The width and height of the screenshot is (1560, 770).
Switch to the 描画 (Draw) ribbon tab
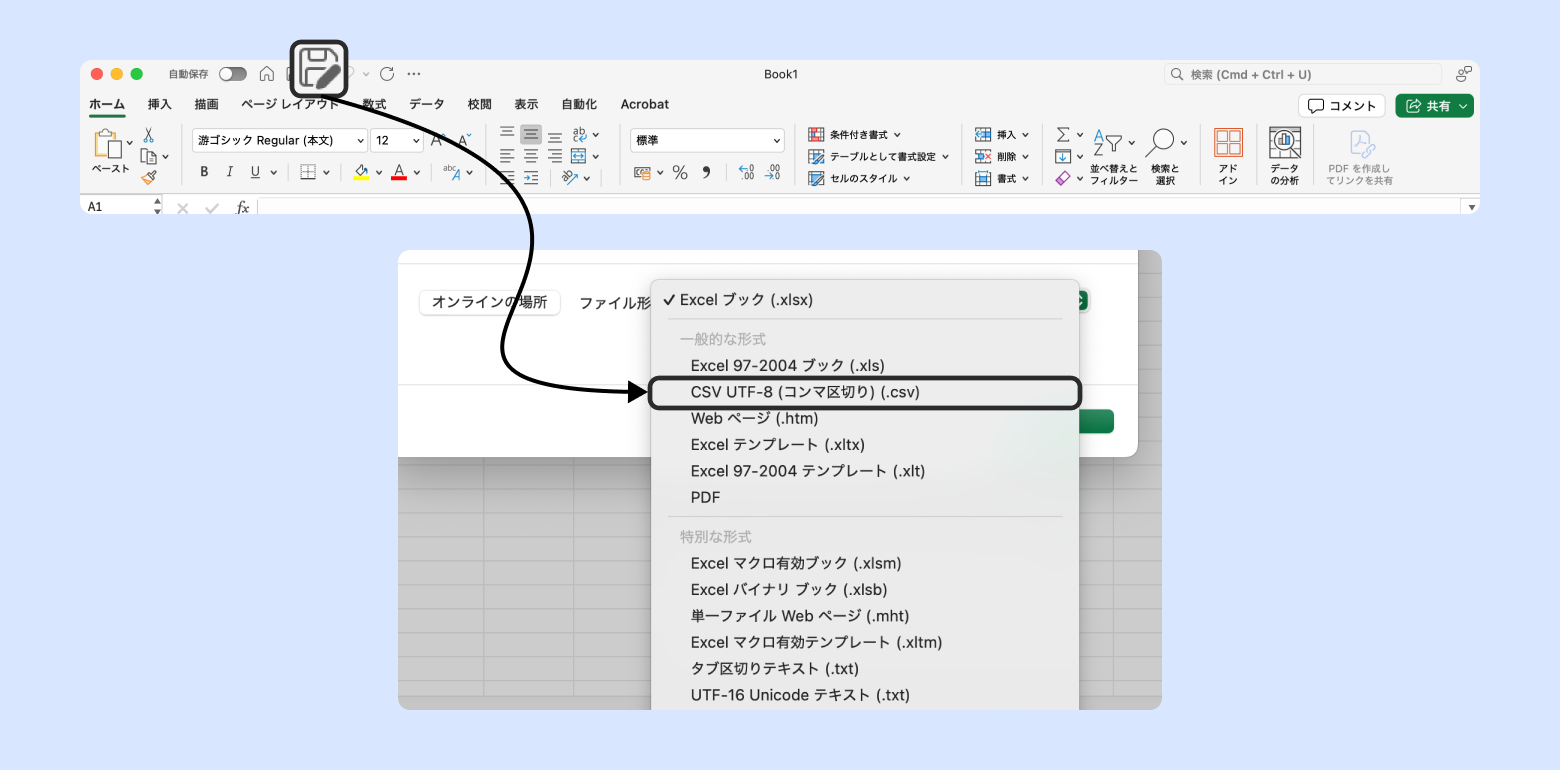click(207, 104)
